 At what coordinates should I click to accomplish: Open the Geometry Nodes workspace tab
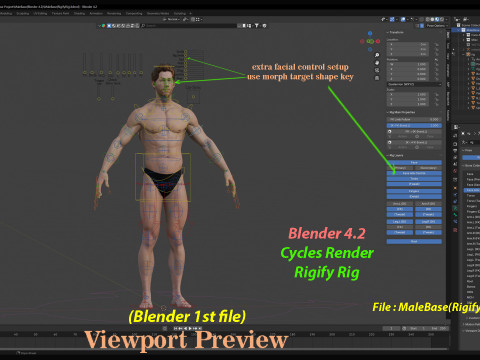[x=158, y=14]
